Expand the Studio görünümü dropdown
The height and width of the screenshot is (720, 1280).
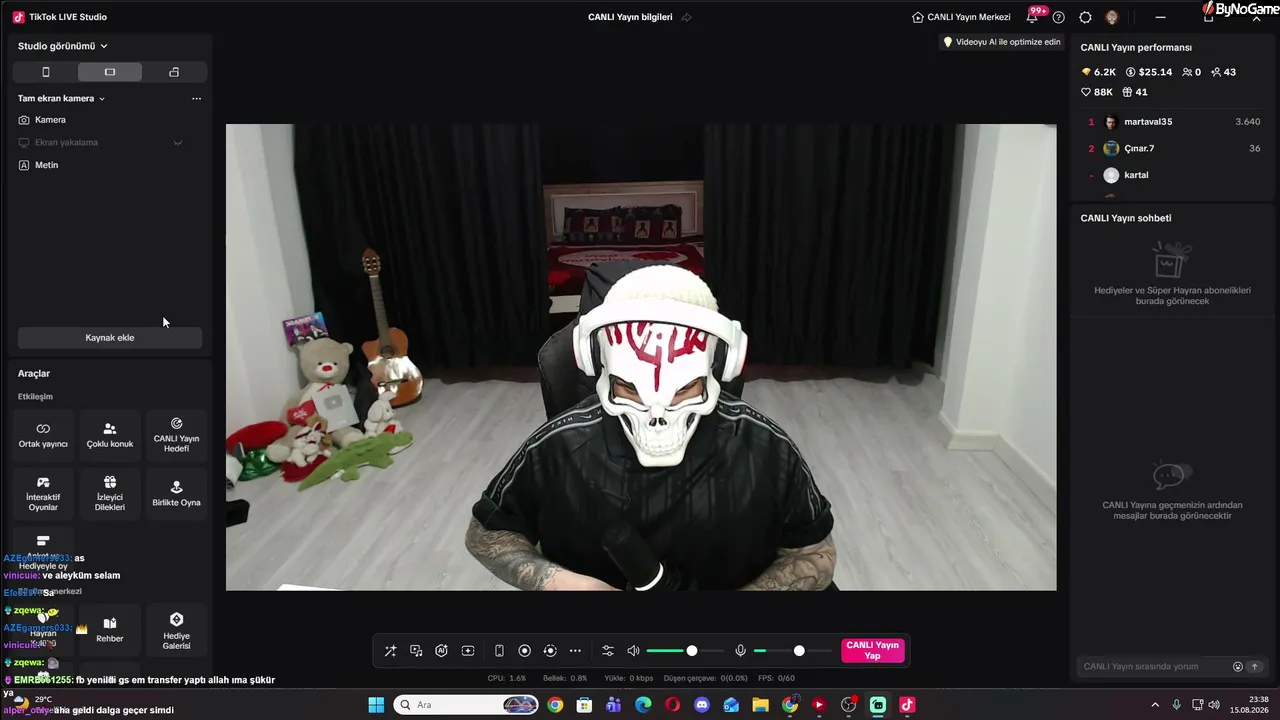click(x=63, y=46)
